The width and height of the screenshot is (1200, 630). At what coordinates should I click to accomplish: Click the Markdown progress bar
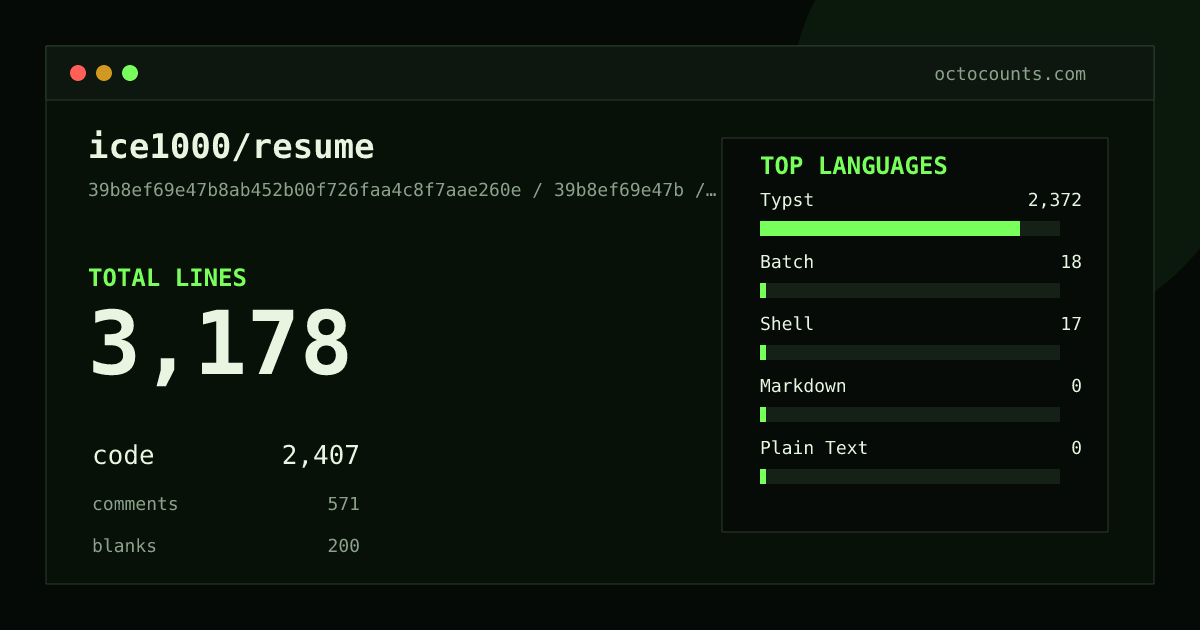(x=910, y=414)
